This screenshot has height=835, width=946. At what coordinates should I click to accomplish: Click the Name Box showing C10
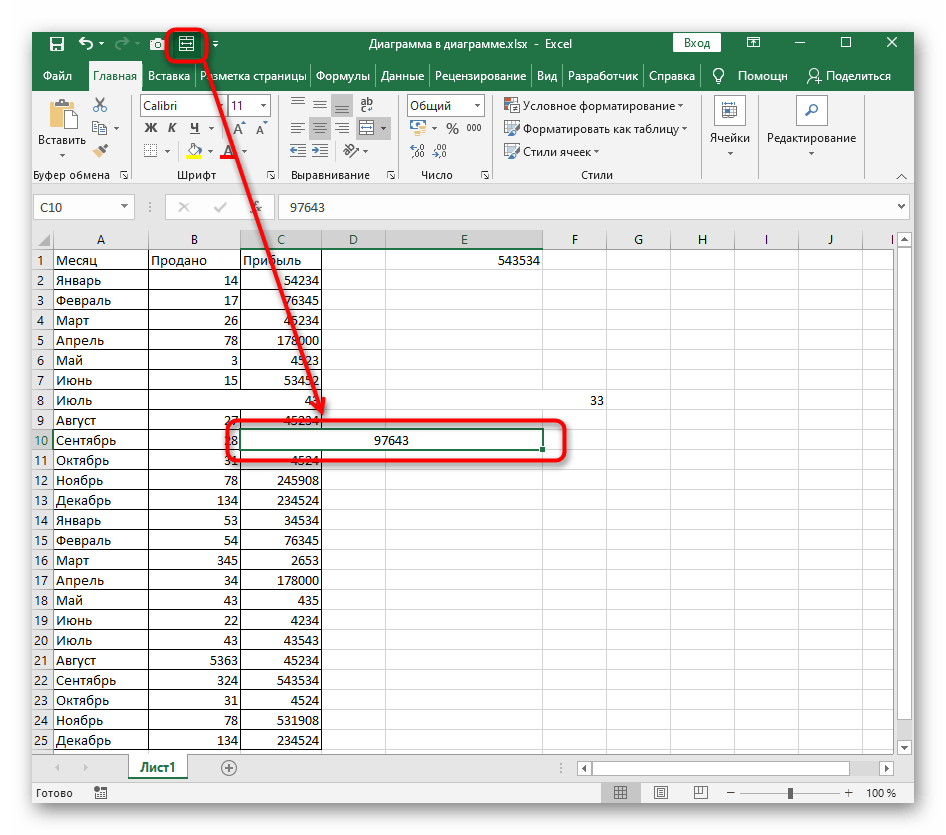[75, 207]
